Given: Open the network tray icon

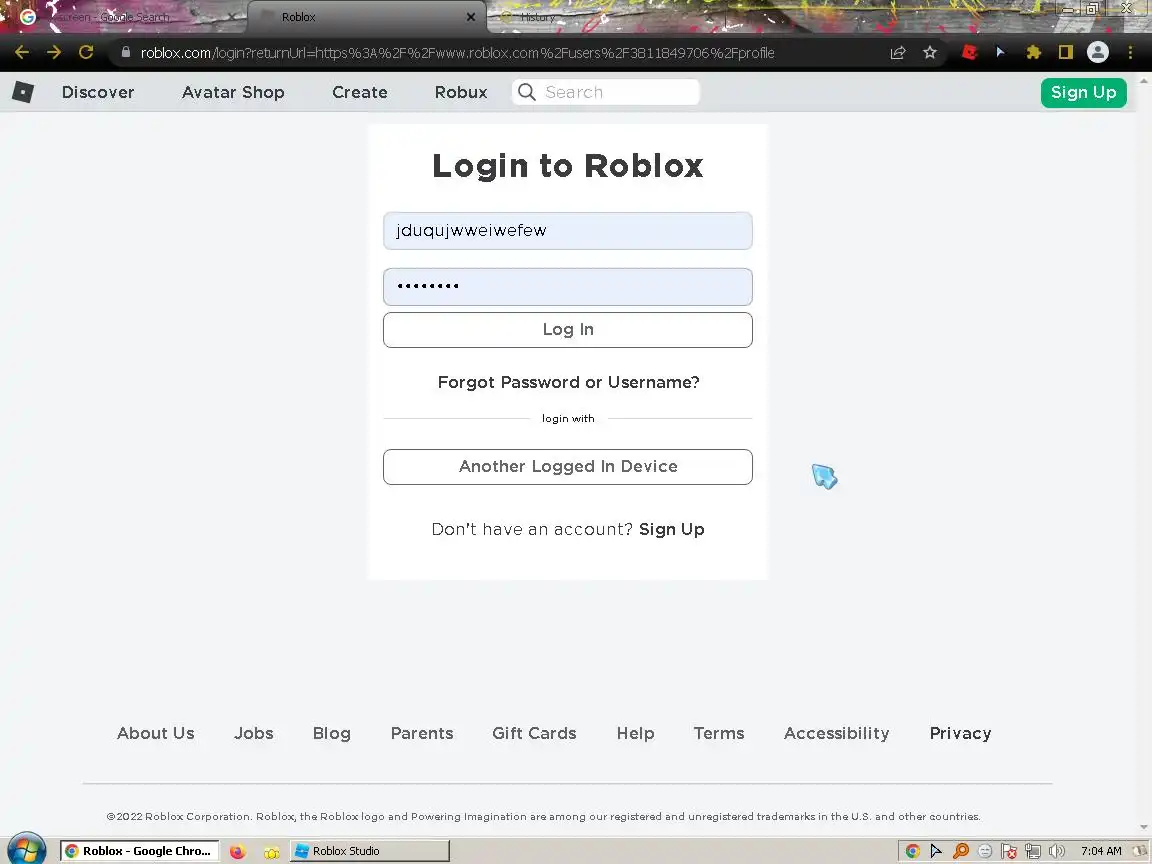Looking at the screenshot, I should coord(1033,851).
